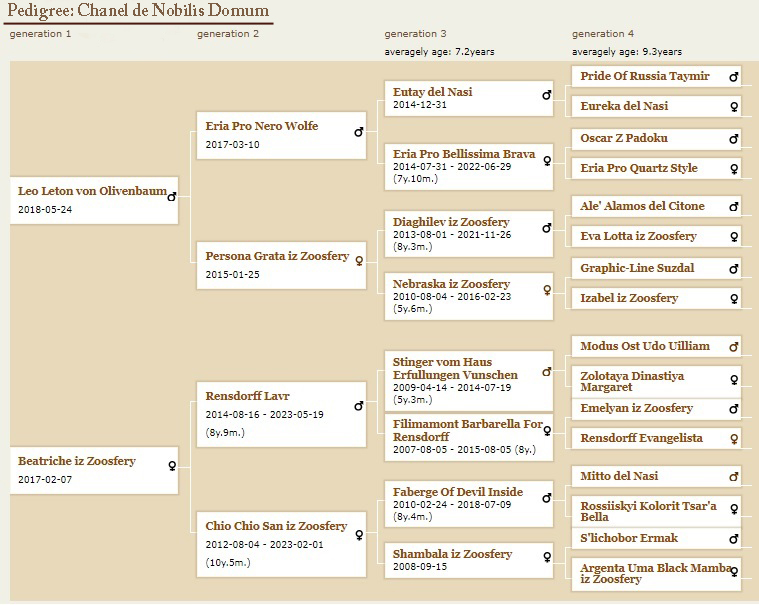Go to Graphic-Line Suzdal entry

pos(637,268)
